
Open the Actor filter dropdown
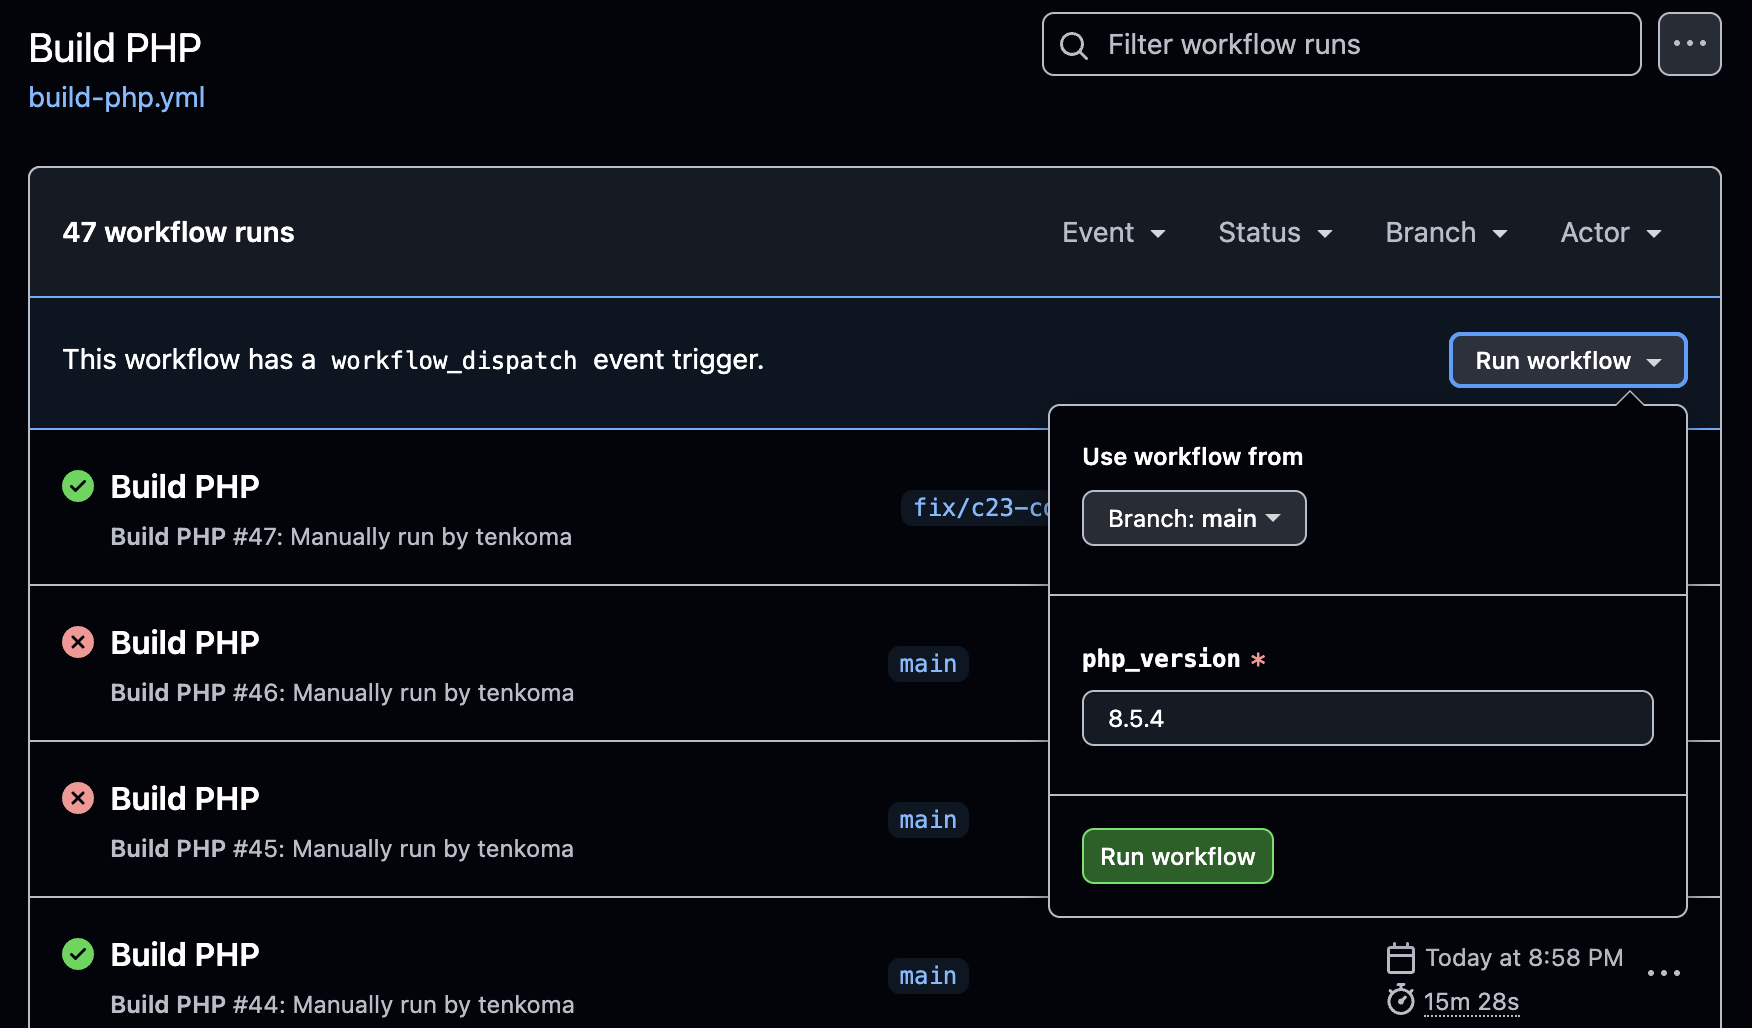(1610, 233)
